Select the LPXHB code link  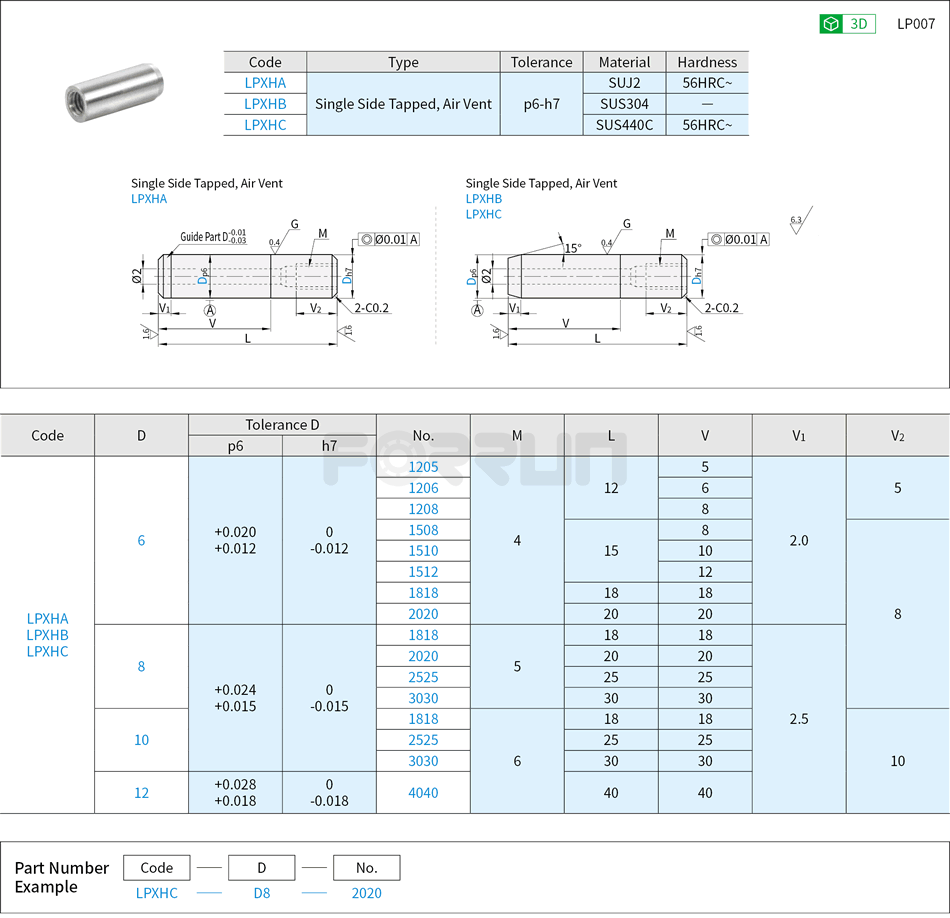tap(266, 104)
